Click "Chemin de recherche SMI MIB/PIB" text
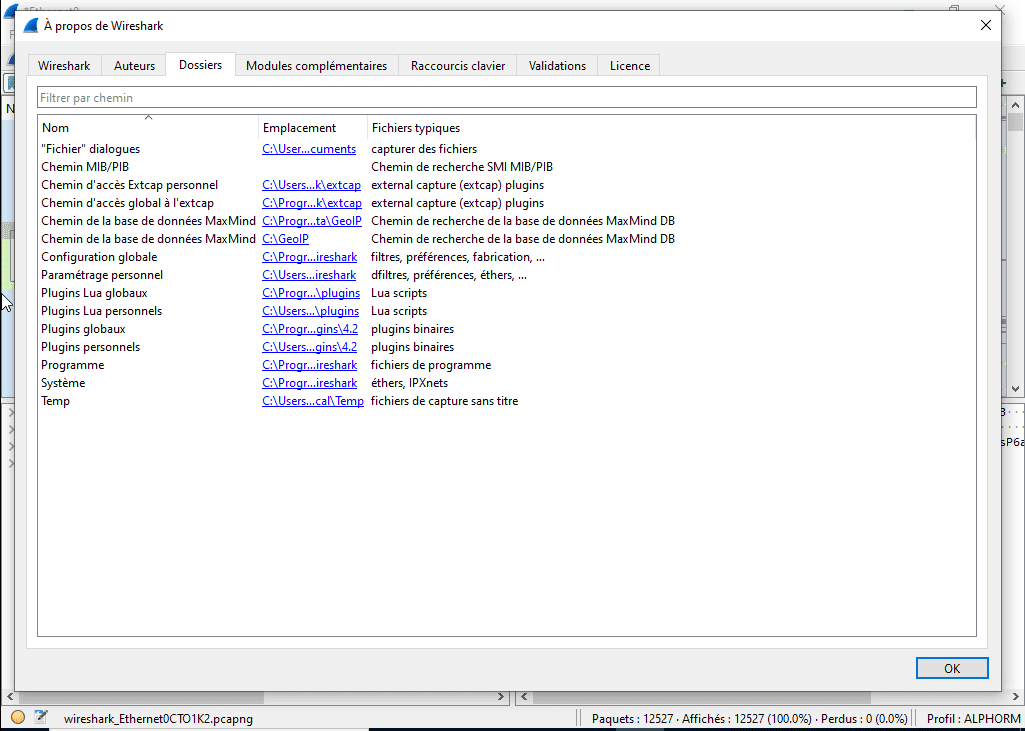 pos(462,167)
